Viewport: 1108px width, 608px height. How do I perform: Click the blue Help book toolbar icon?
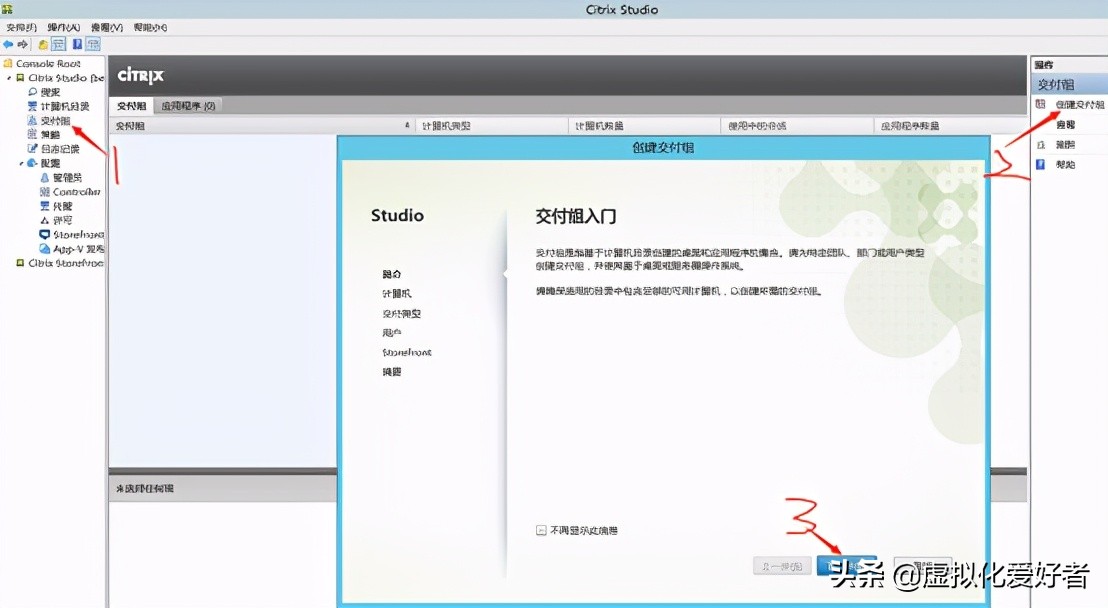pos(77,45)
